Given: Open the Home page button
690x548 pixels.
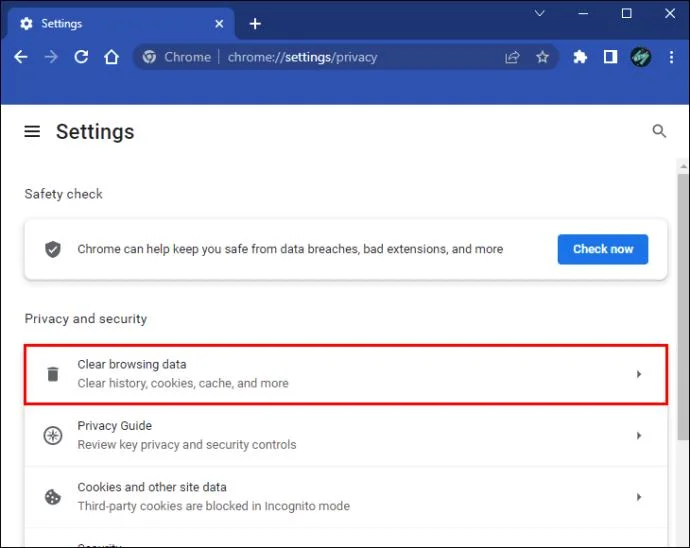Looking at the screenshot, I should click(x=111, y=57).
